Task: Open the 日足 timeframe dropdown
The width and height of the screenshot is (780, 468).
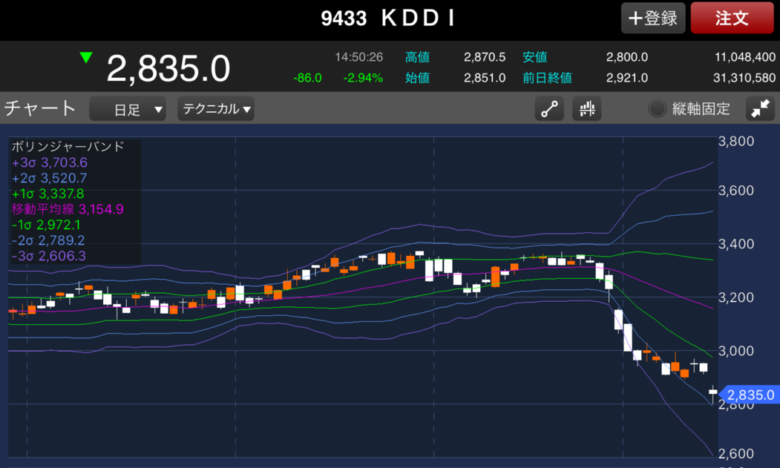Action: pos(127,109)
